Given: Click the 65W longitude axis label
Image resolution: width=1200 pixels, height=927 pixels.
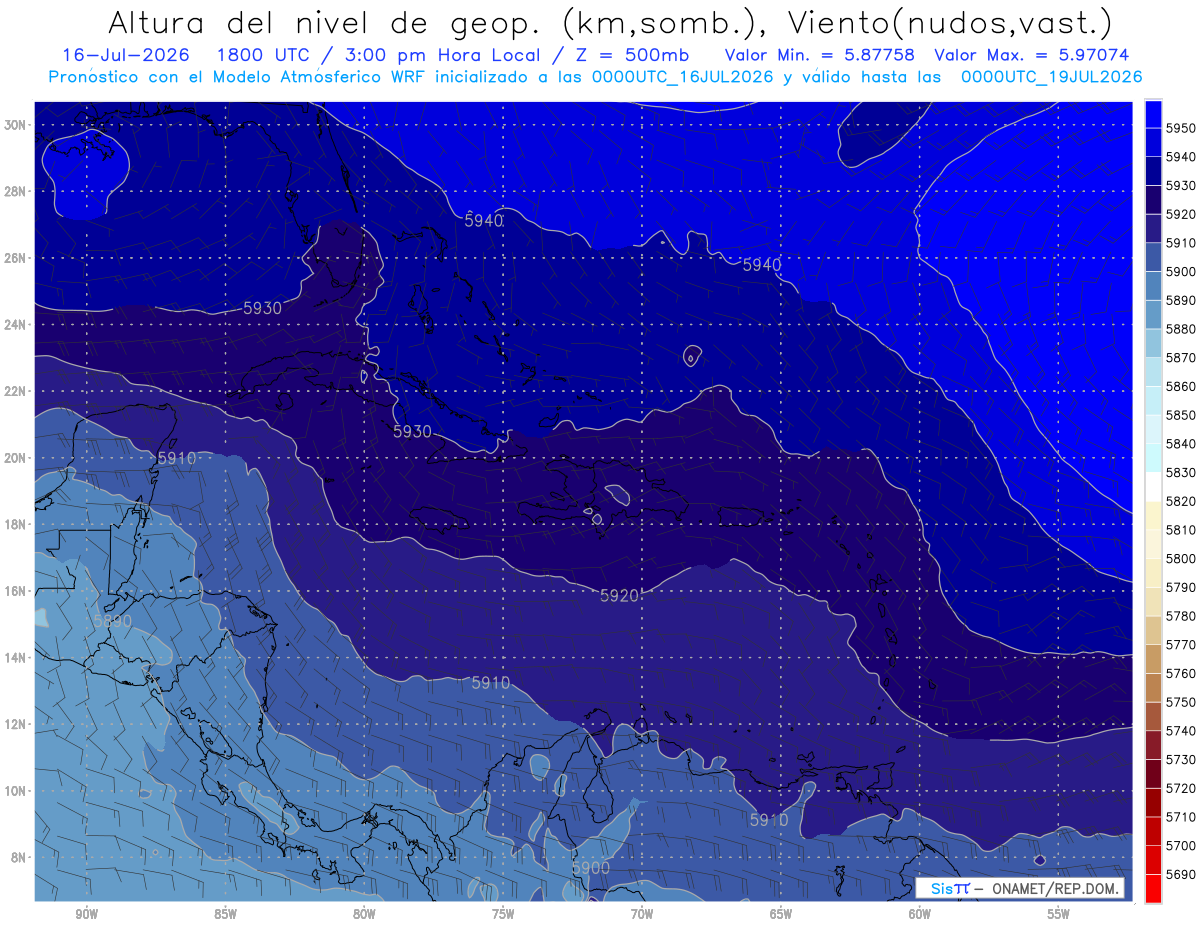Looking at the screenshot, I should tap(781, 914).
